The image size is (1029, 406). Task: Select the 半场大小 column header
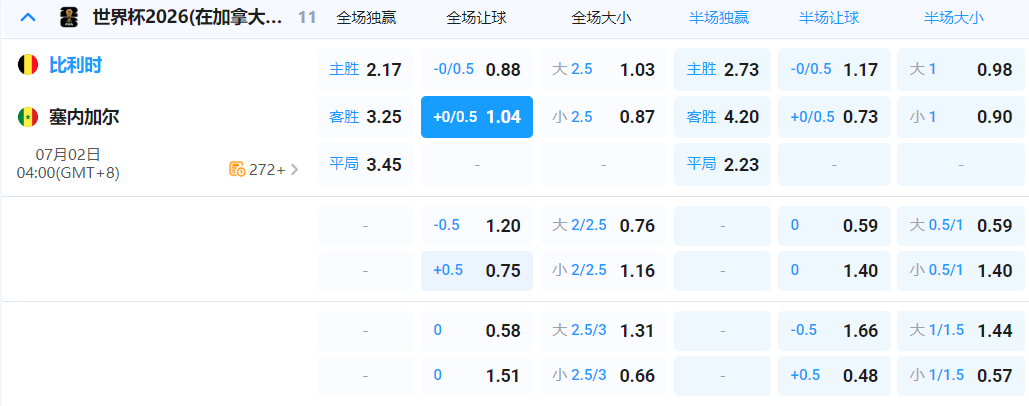click(954, 18)
